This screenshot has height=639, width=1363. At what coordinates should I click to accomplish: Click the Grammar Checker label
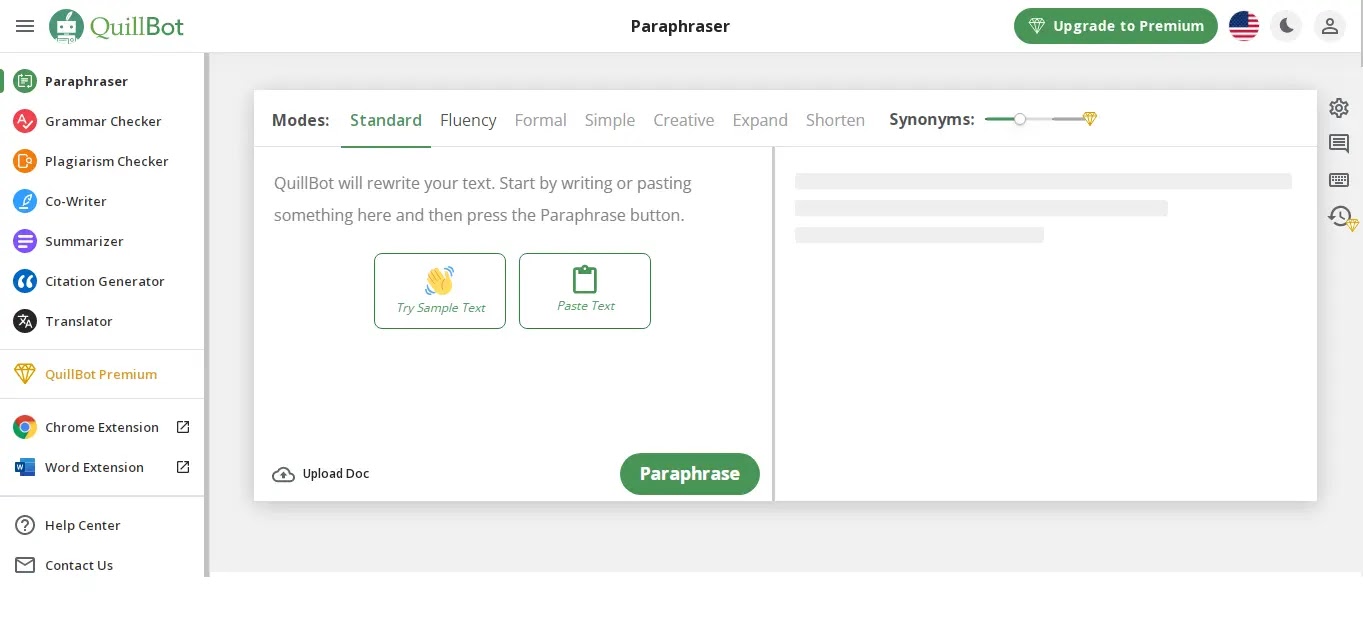(x=103, y=121)
